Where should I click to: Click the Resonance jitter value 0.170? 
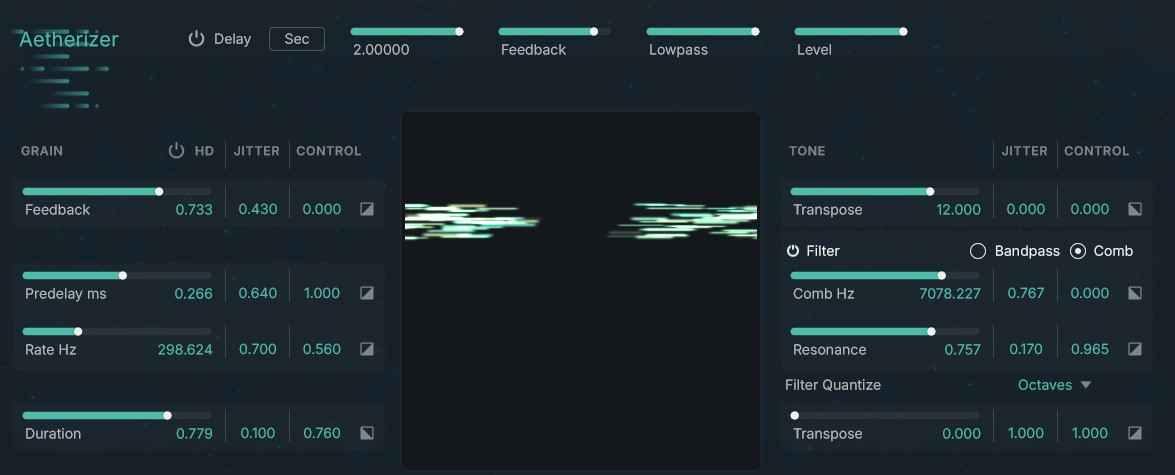click(1026, 350)
